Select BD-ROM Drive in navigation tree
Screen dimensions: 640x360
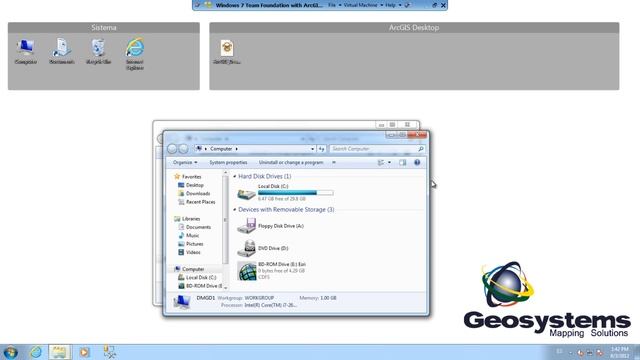(204, 286)
